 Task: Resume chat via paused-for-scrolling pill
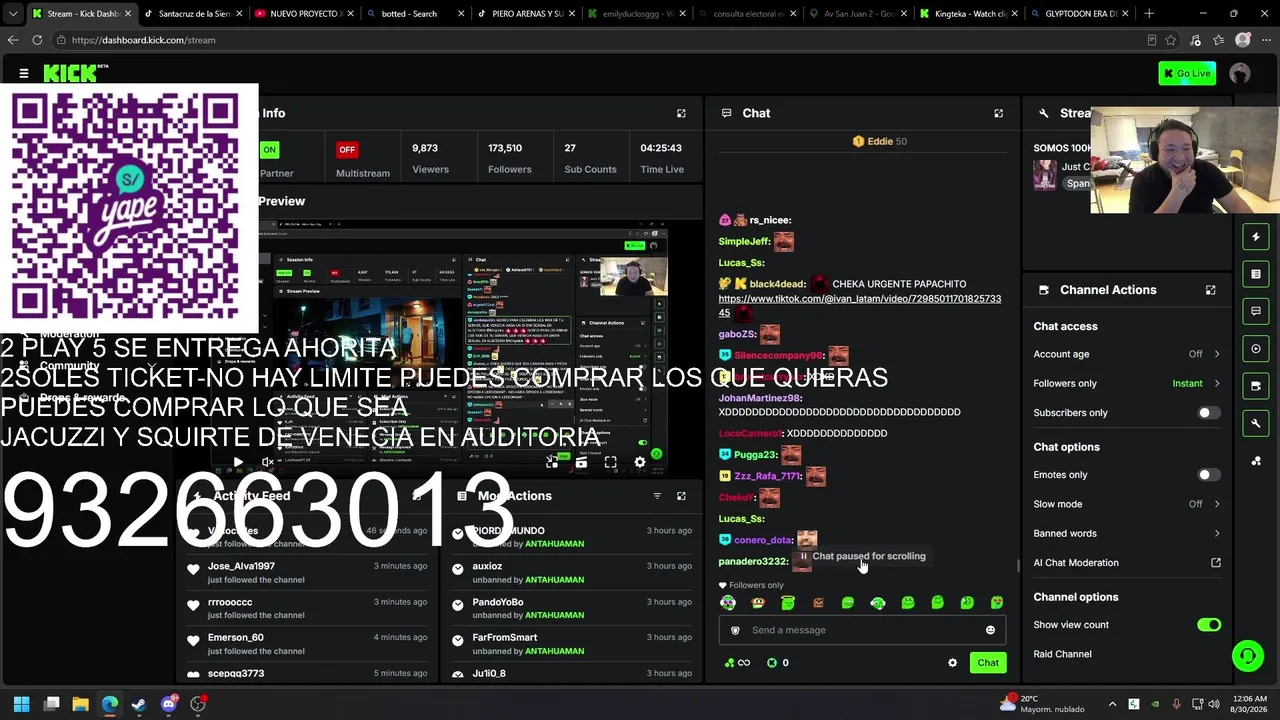[862, 556]
